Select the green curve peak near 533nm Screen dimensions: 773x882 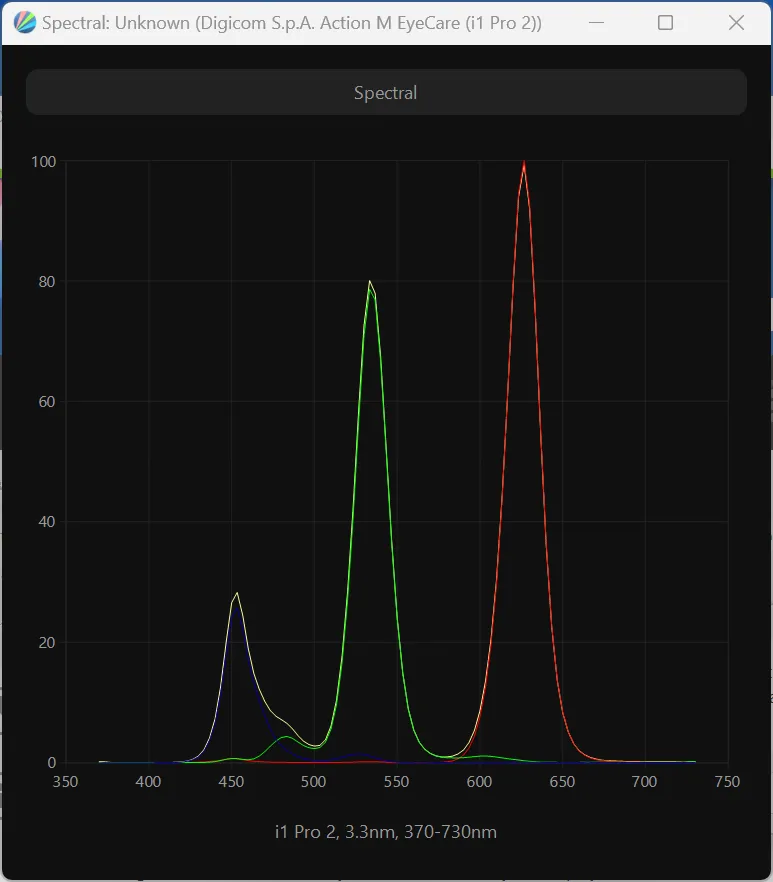click(370, 283)
